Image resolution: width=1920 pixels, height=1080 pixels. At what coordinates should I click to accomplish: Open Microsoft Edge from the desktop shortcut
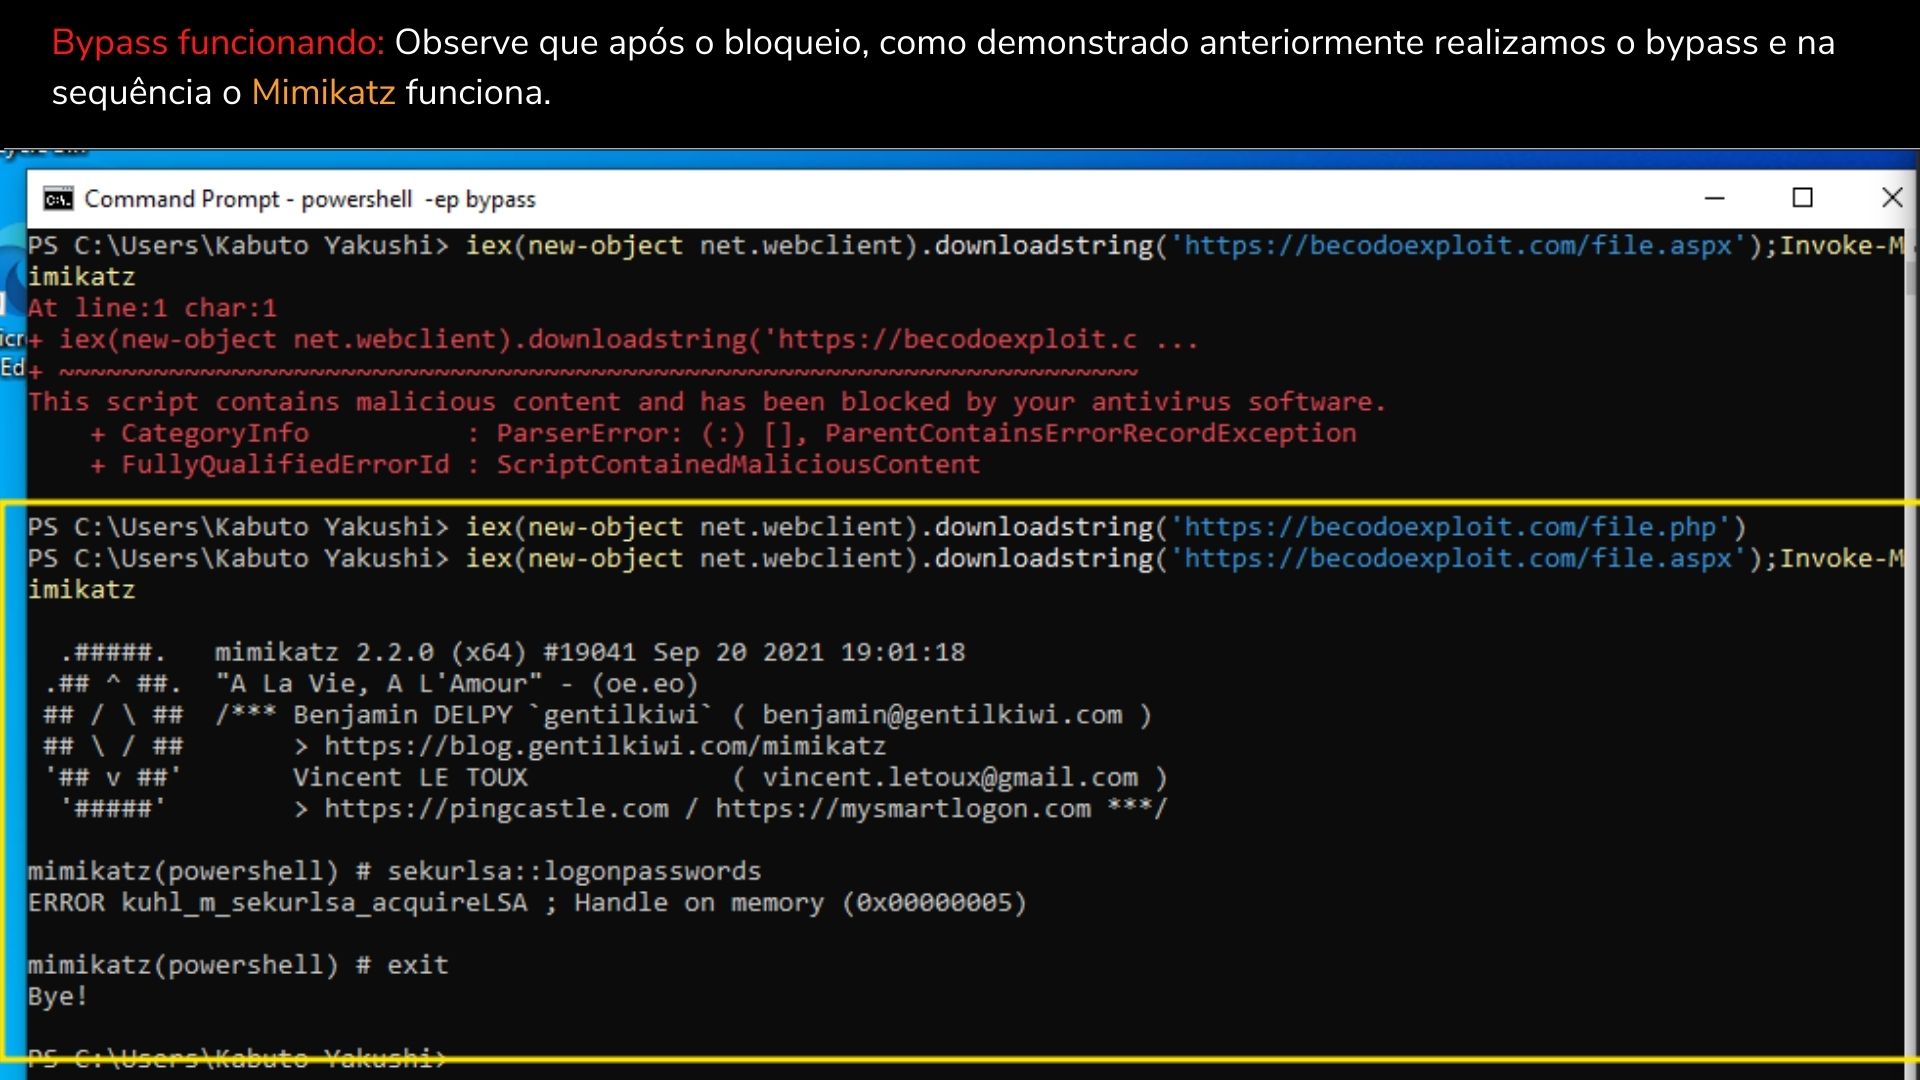click(x=12, y=290)
